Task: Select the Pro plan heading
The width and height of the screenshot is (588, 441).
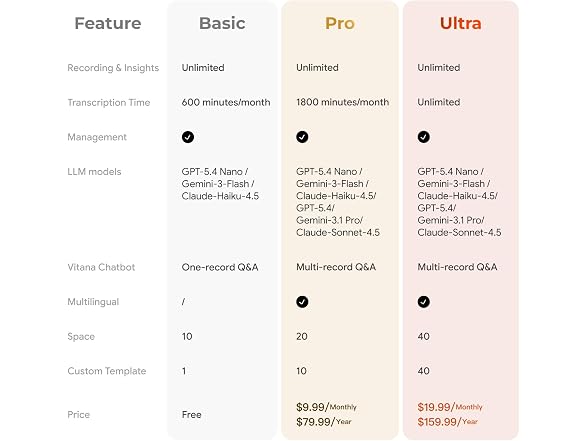Action: [340, 23]
